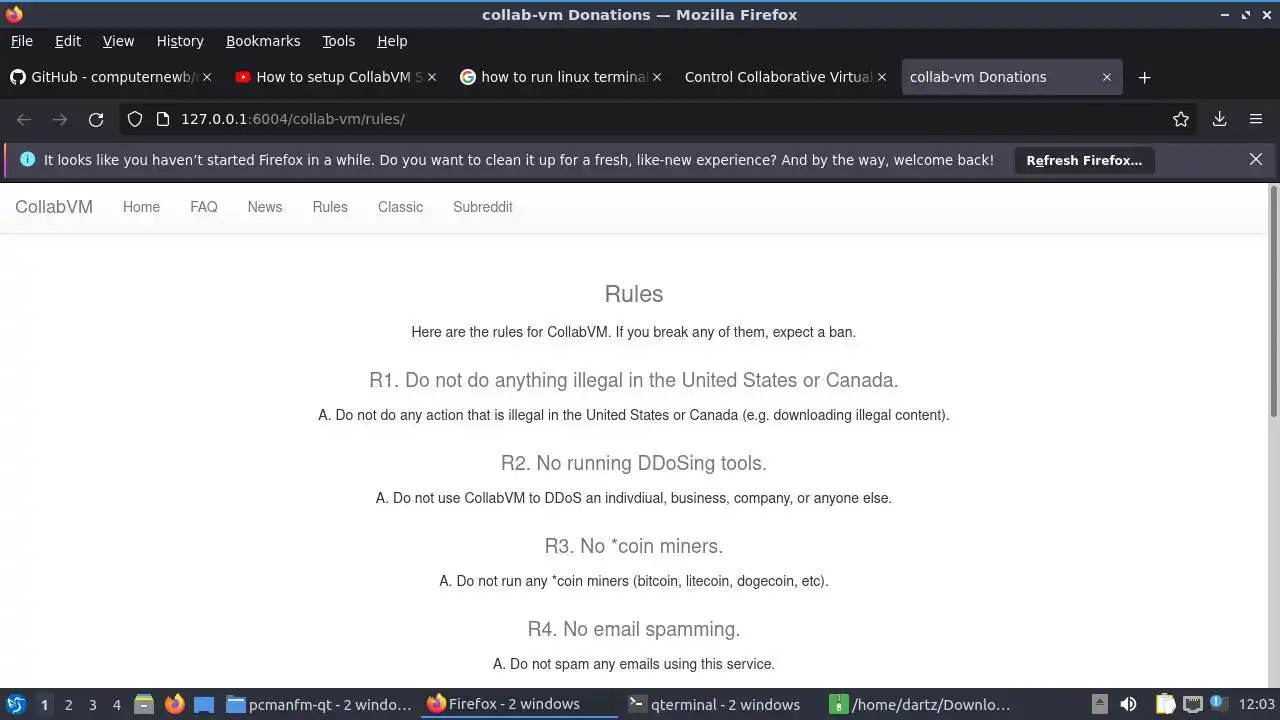This screenshot has width=1280, height=720.
Task: Open the Bookmarks menu
Action: pos(263,41)
